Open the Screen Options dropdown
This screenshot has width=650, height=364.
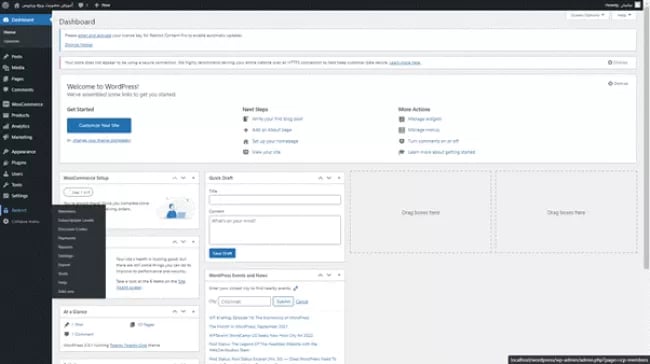(587, 15)
